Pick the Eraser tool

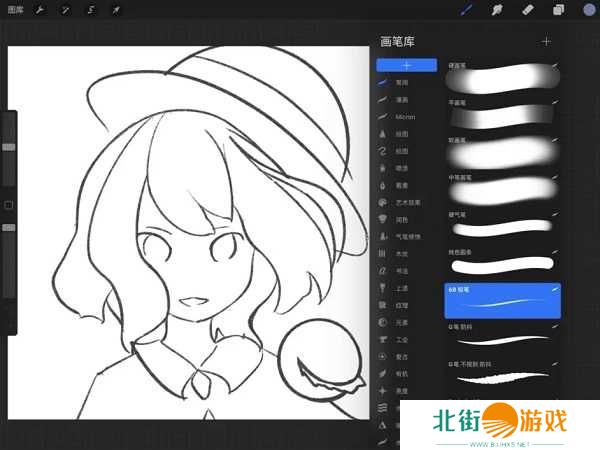click(528, 9)
